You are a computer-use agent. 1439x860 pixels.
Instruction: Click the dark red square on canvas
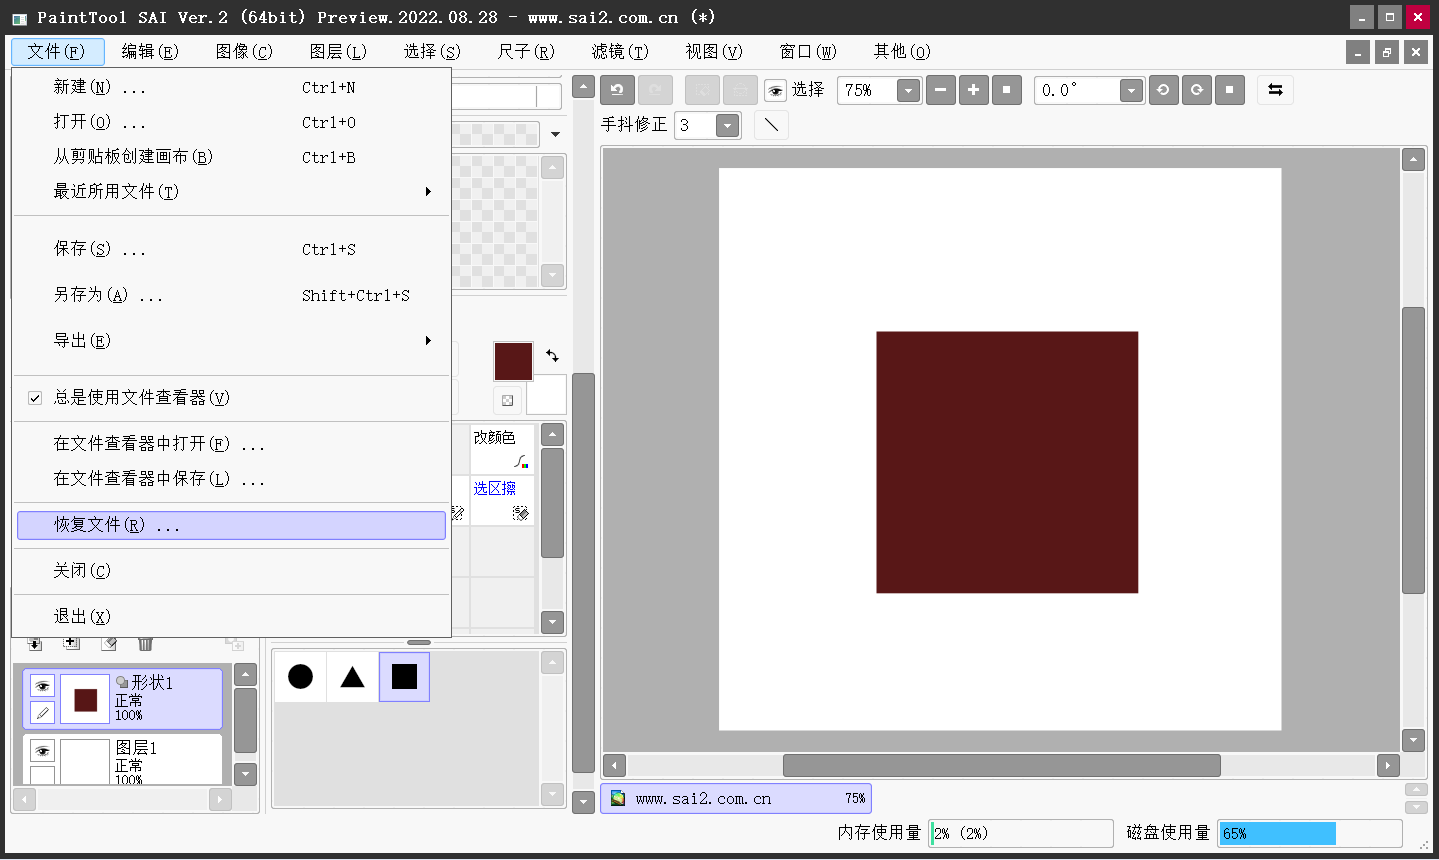click(1007, 462)
